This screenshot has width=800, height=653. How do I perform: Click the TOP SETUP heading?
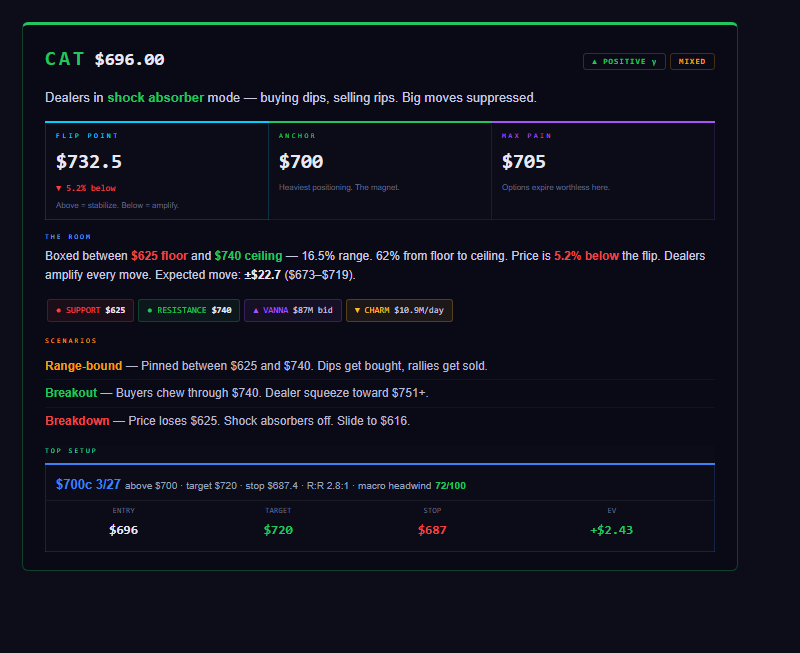(70, 450)
